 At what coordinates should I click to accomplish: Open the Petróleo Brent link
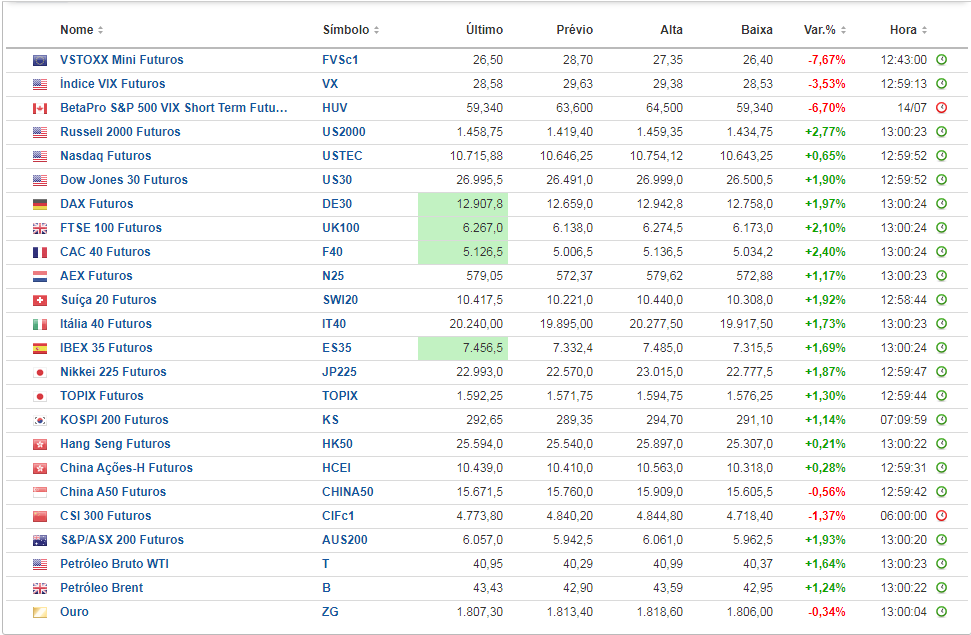pyautogui.click(x=101, y=588)
